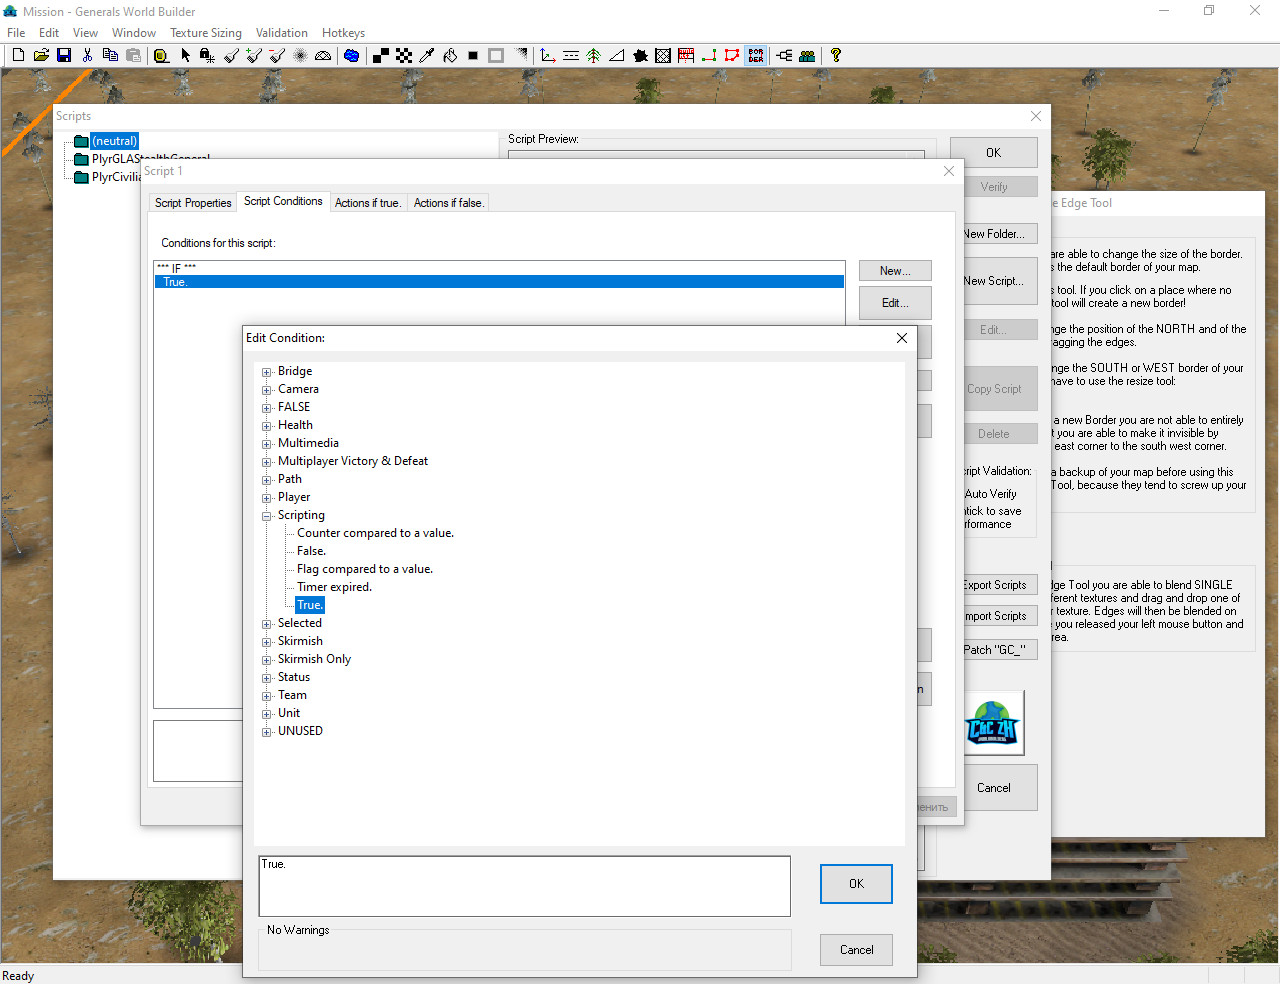Screen dimensions: 1280x984
Task: Click the condition text box showing True.
Action: pyautogui.click(x=524, y=886)
